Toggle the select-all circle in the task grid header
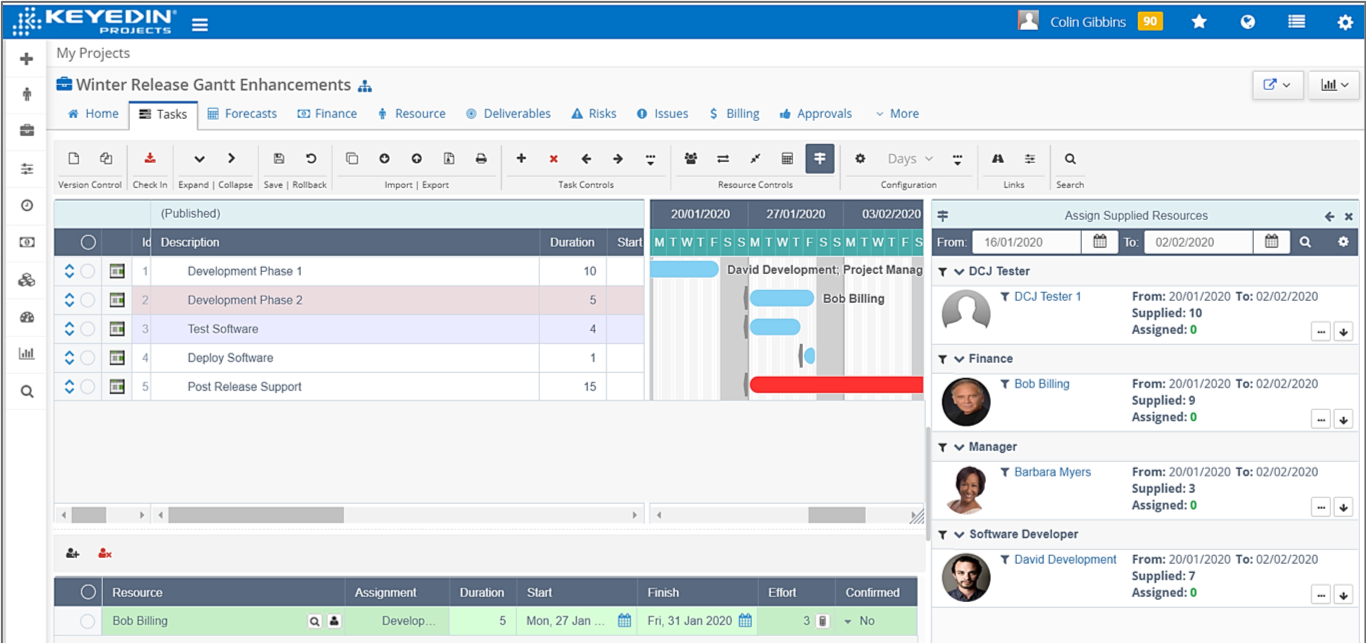 tap(88, 242)
